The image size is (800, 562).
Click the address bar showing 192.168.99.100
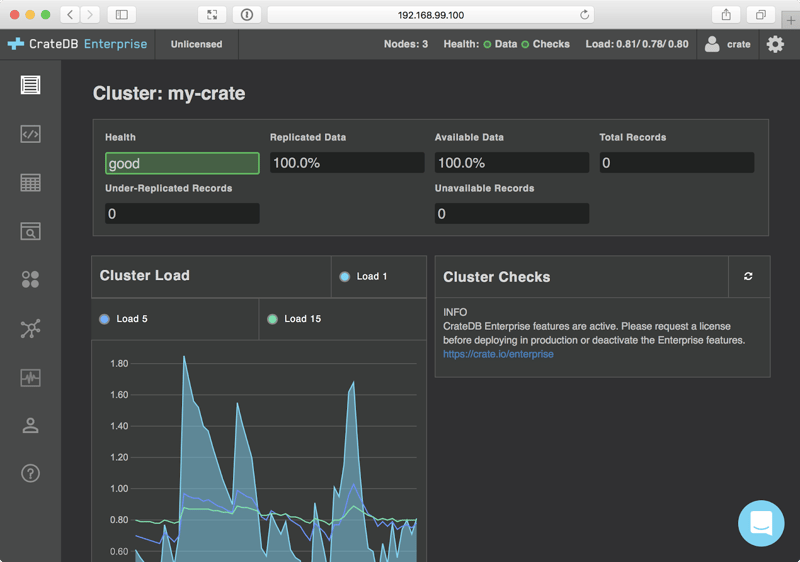pyautogui.click(x=431, y=15)
